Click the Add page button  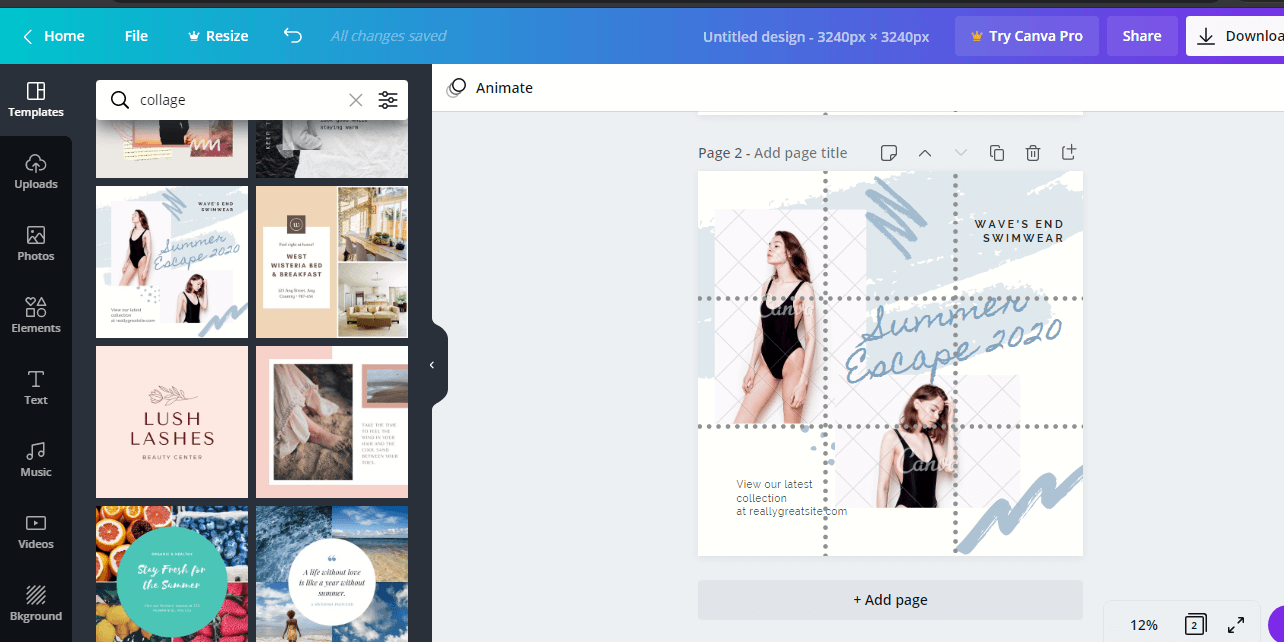coord(889,599)
